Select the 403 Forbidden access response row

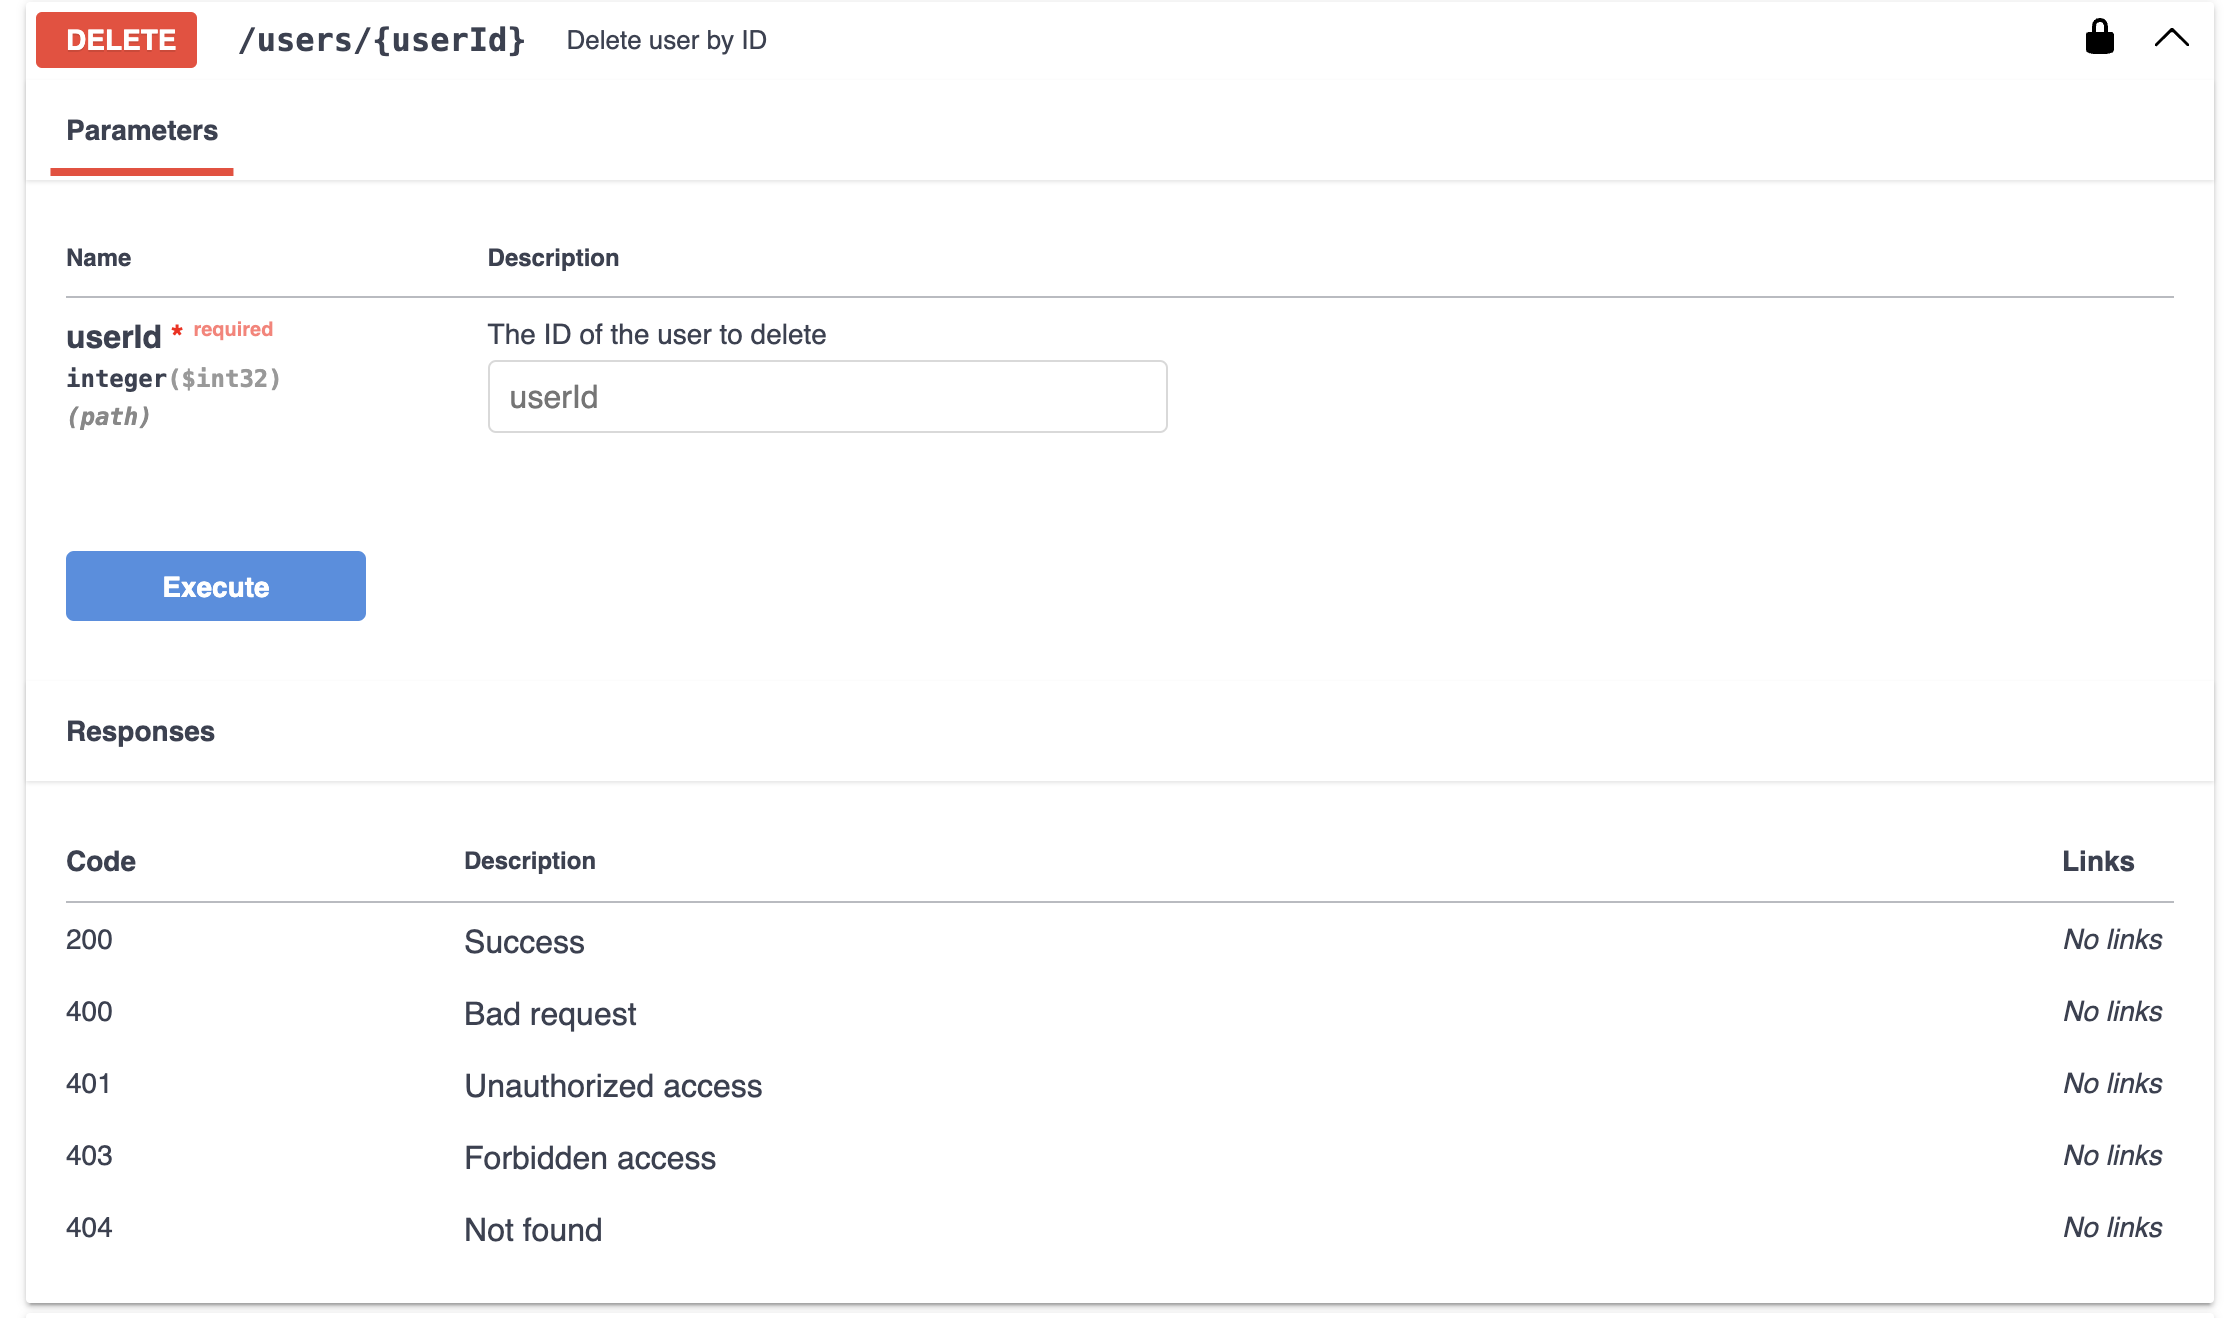tap(590, 1158)
